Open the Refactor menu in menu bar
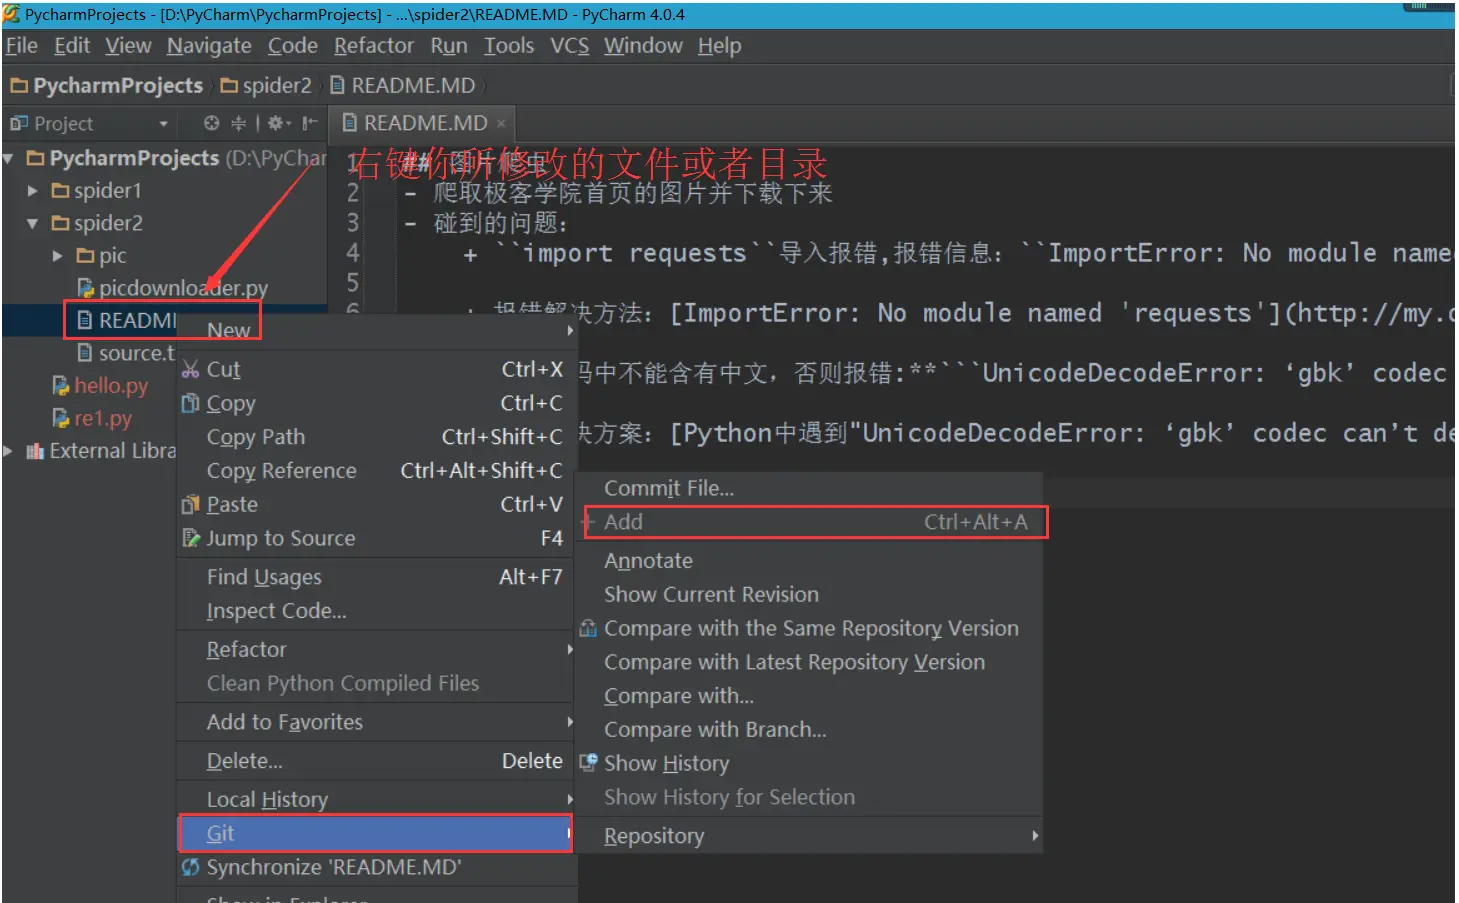Screen dimensions: 1459x903 pyautogui.click(x=374, y=46)
